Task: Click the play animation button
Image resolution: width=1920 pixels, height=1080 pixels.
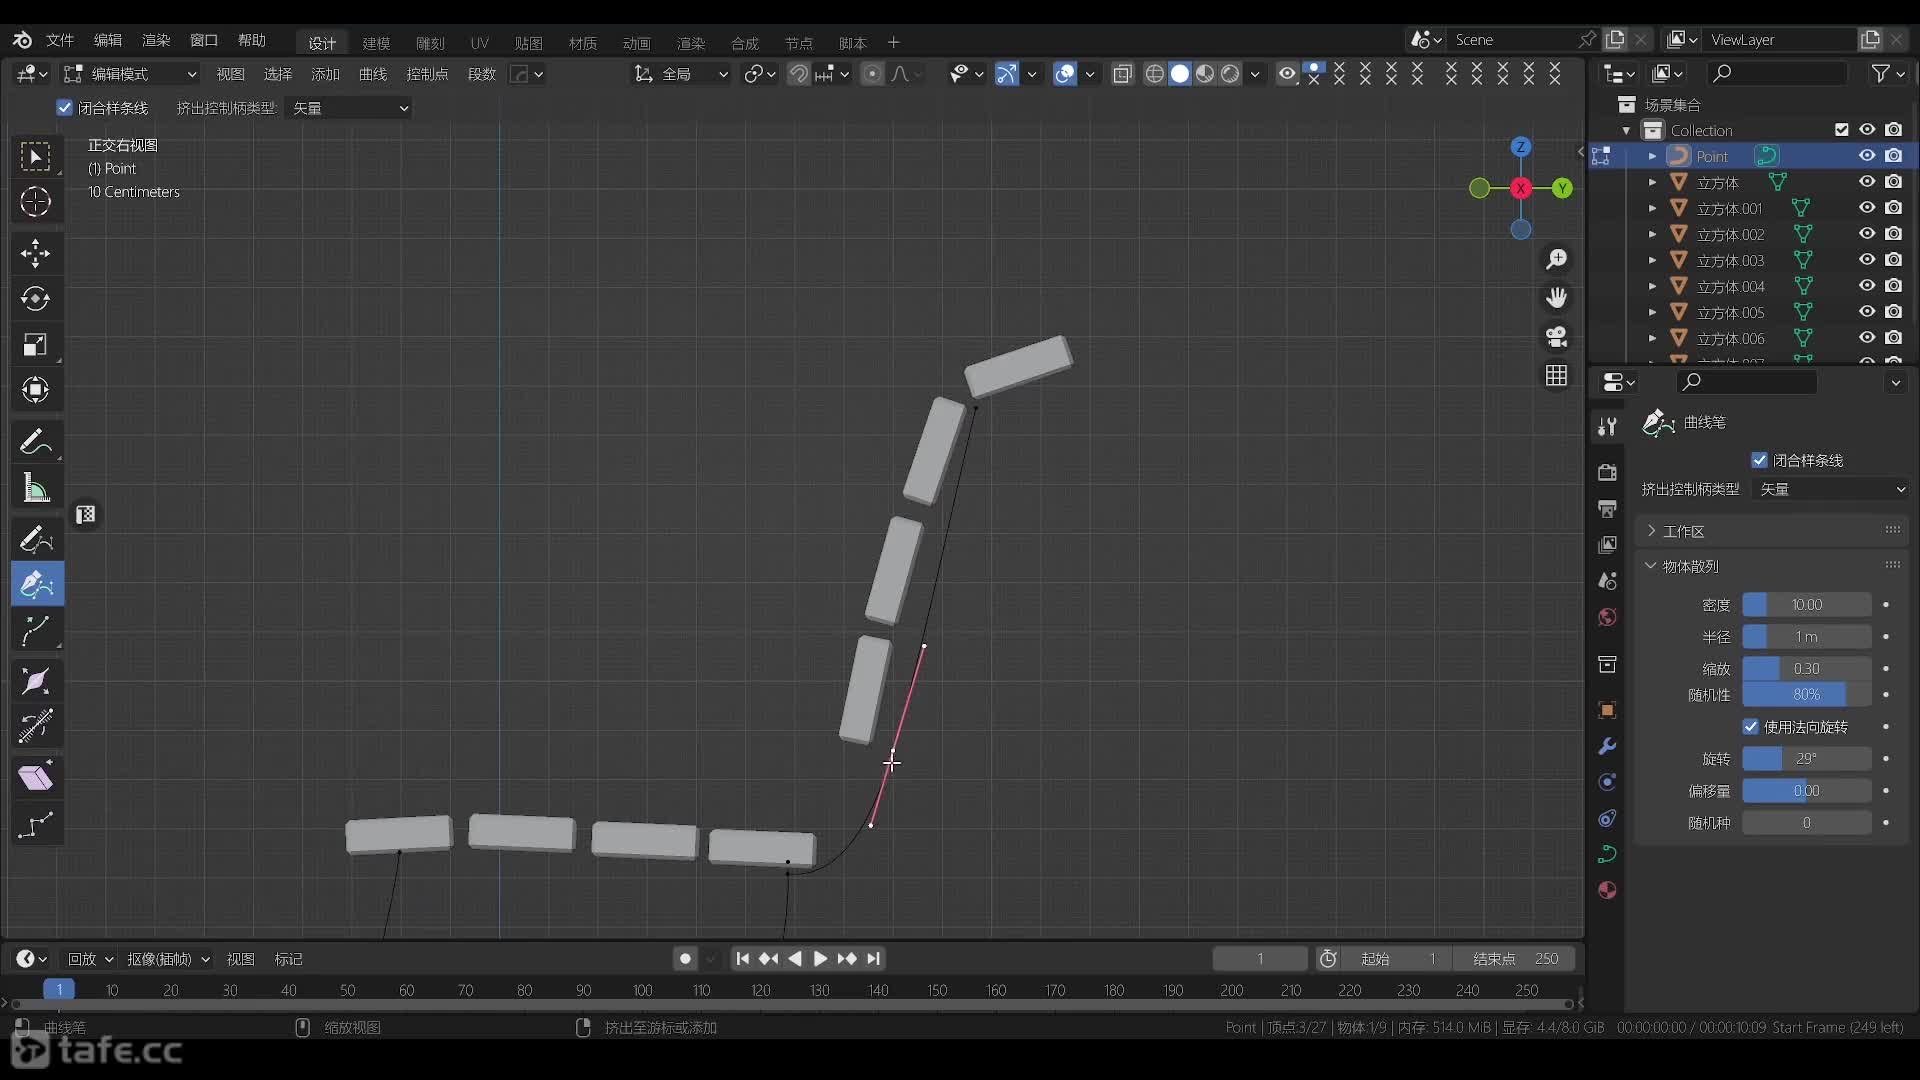Action: 820,959
